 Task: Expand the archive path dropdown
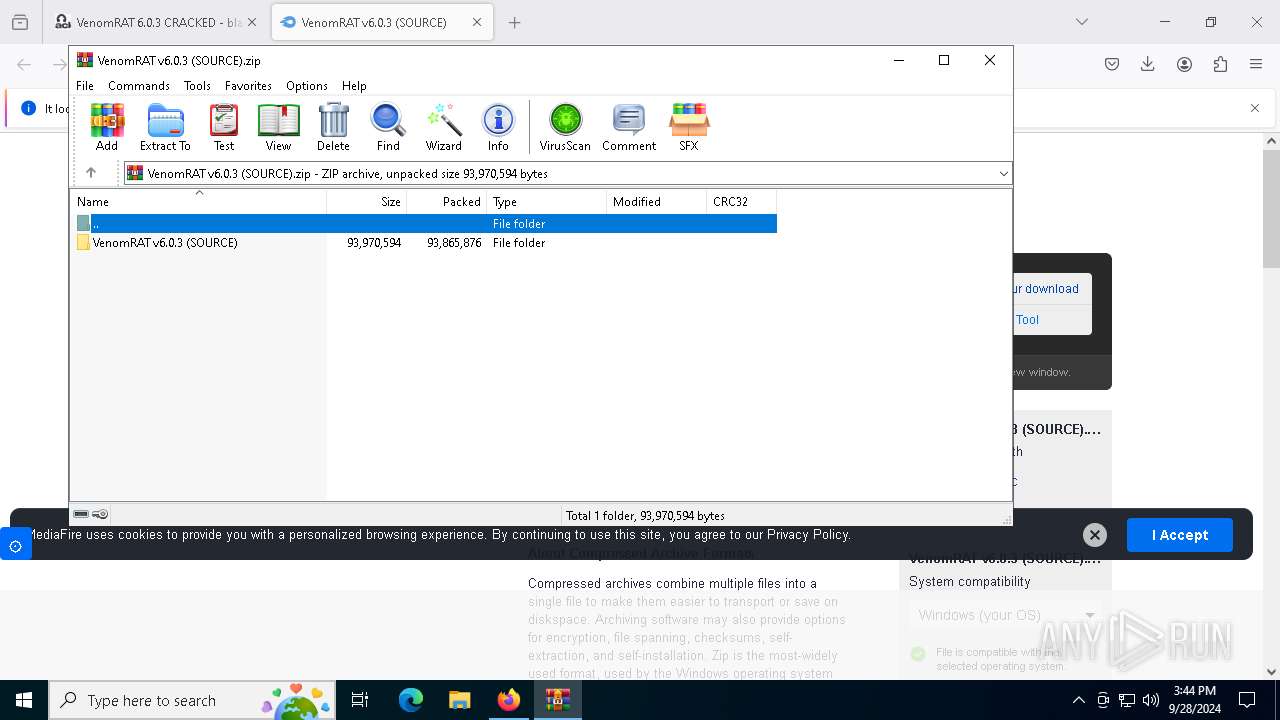(x=1003, y=174)
